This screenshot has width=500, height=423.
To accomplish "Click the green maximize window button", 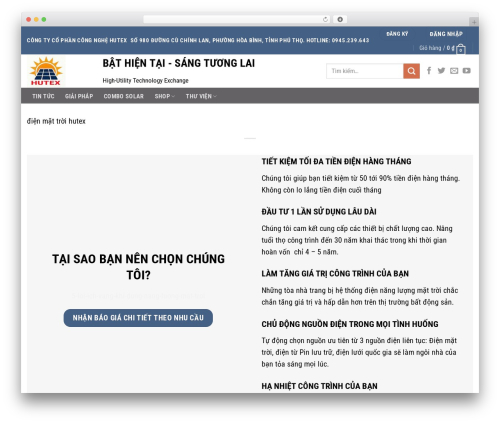I will pos(44,19).
